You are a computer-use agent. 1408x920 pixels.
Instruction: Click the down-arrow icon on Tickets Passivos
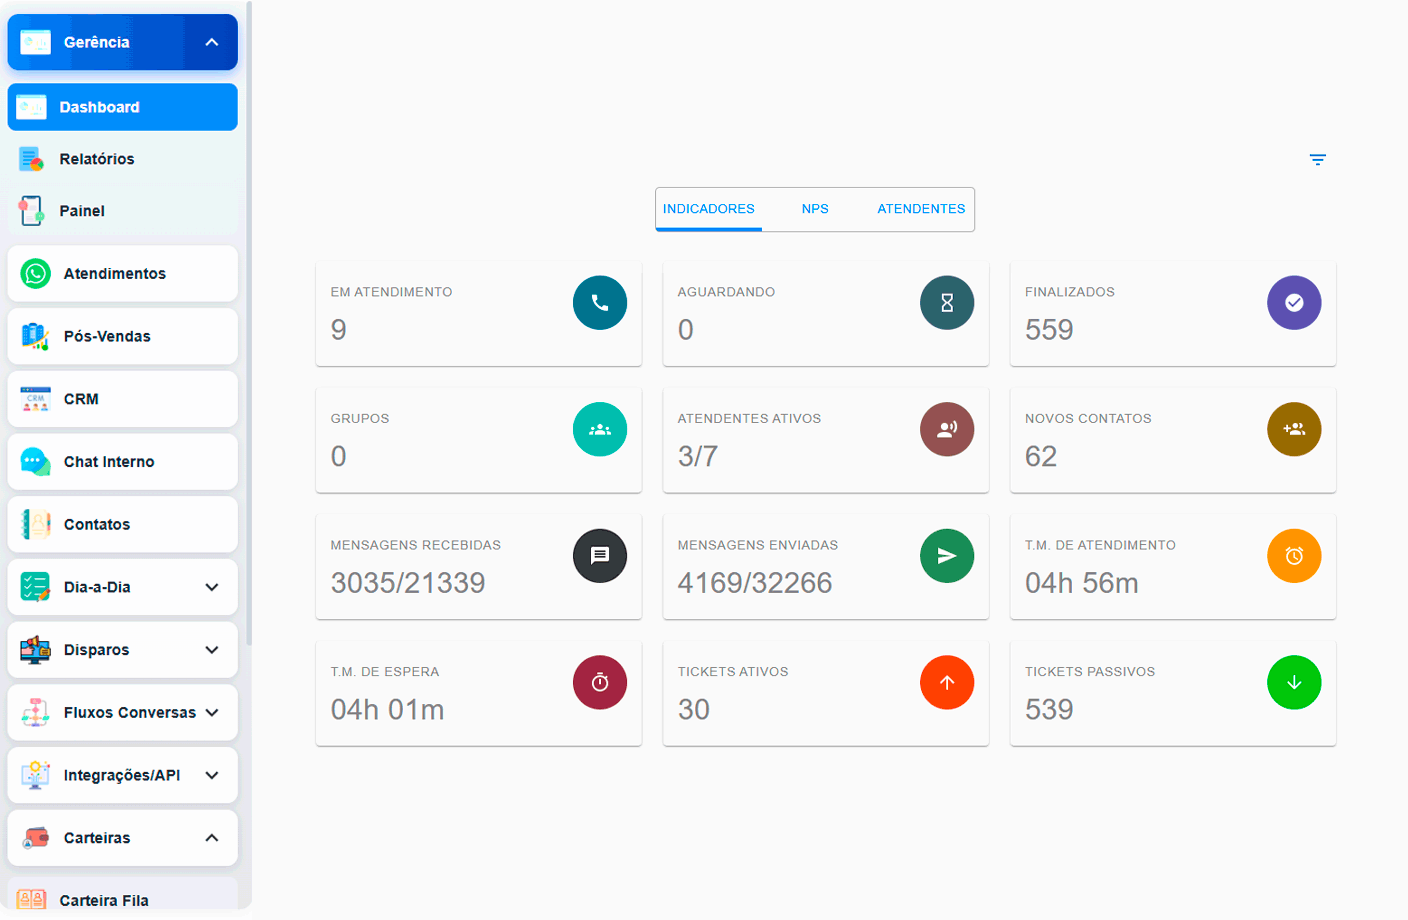[x=1294, y=683]
